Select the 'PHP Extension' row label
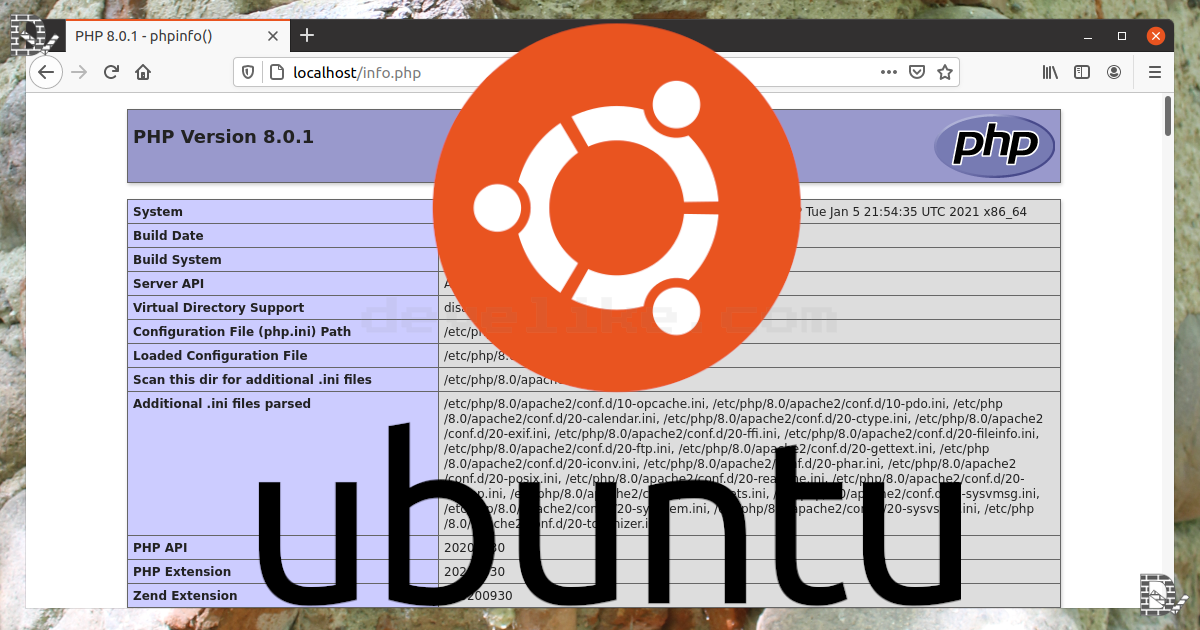 click(x=182, y=572)
